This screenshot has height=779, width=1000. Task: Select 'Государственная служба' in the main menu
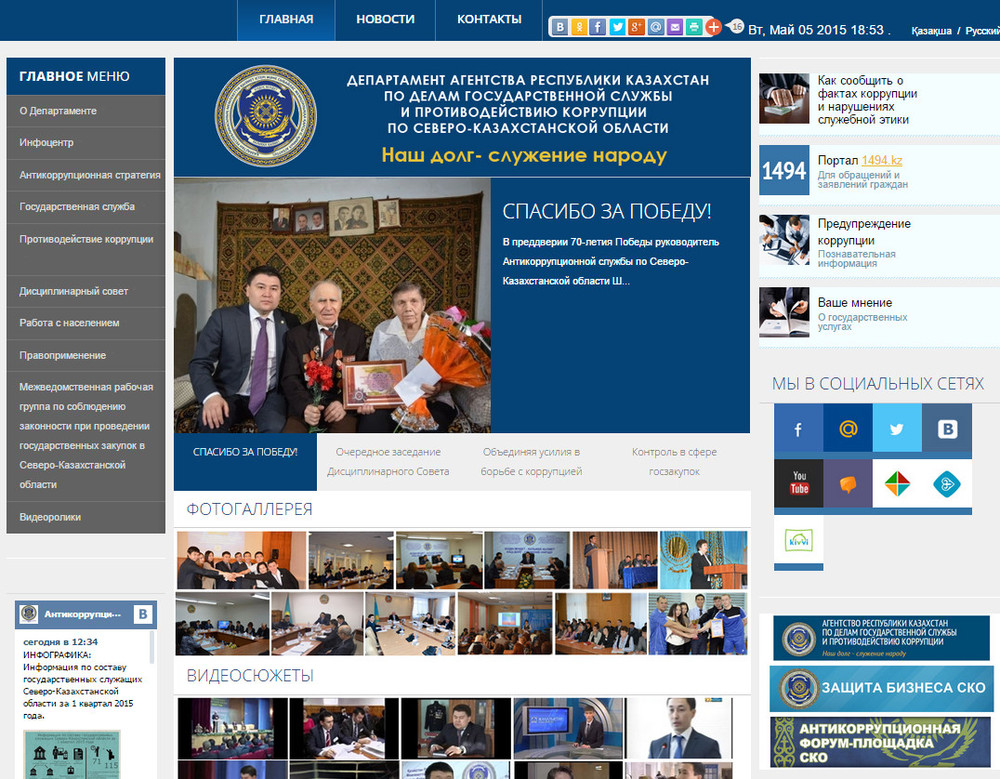[85, 207]
